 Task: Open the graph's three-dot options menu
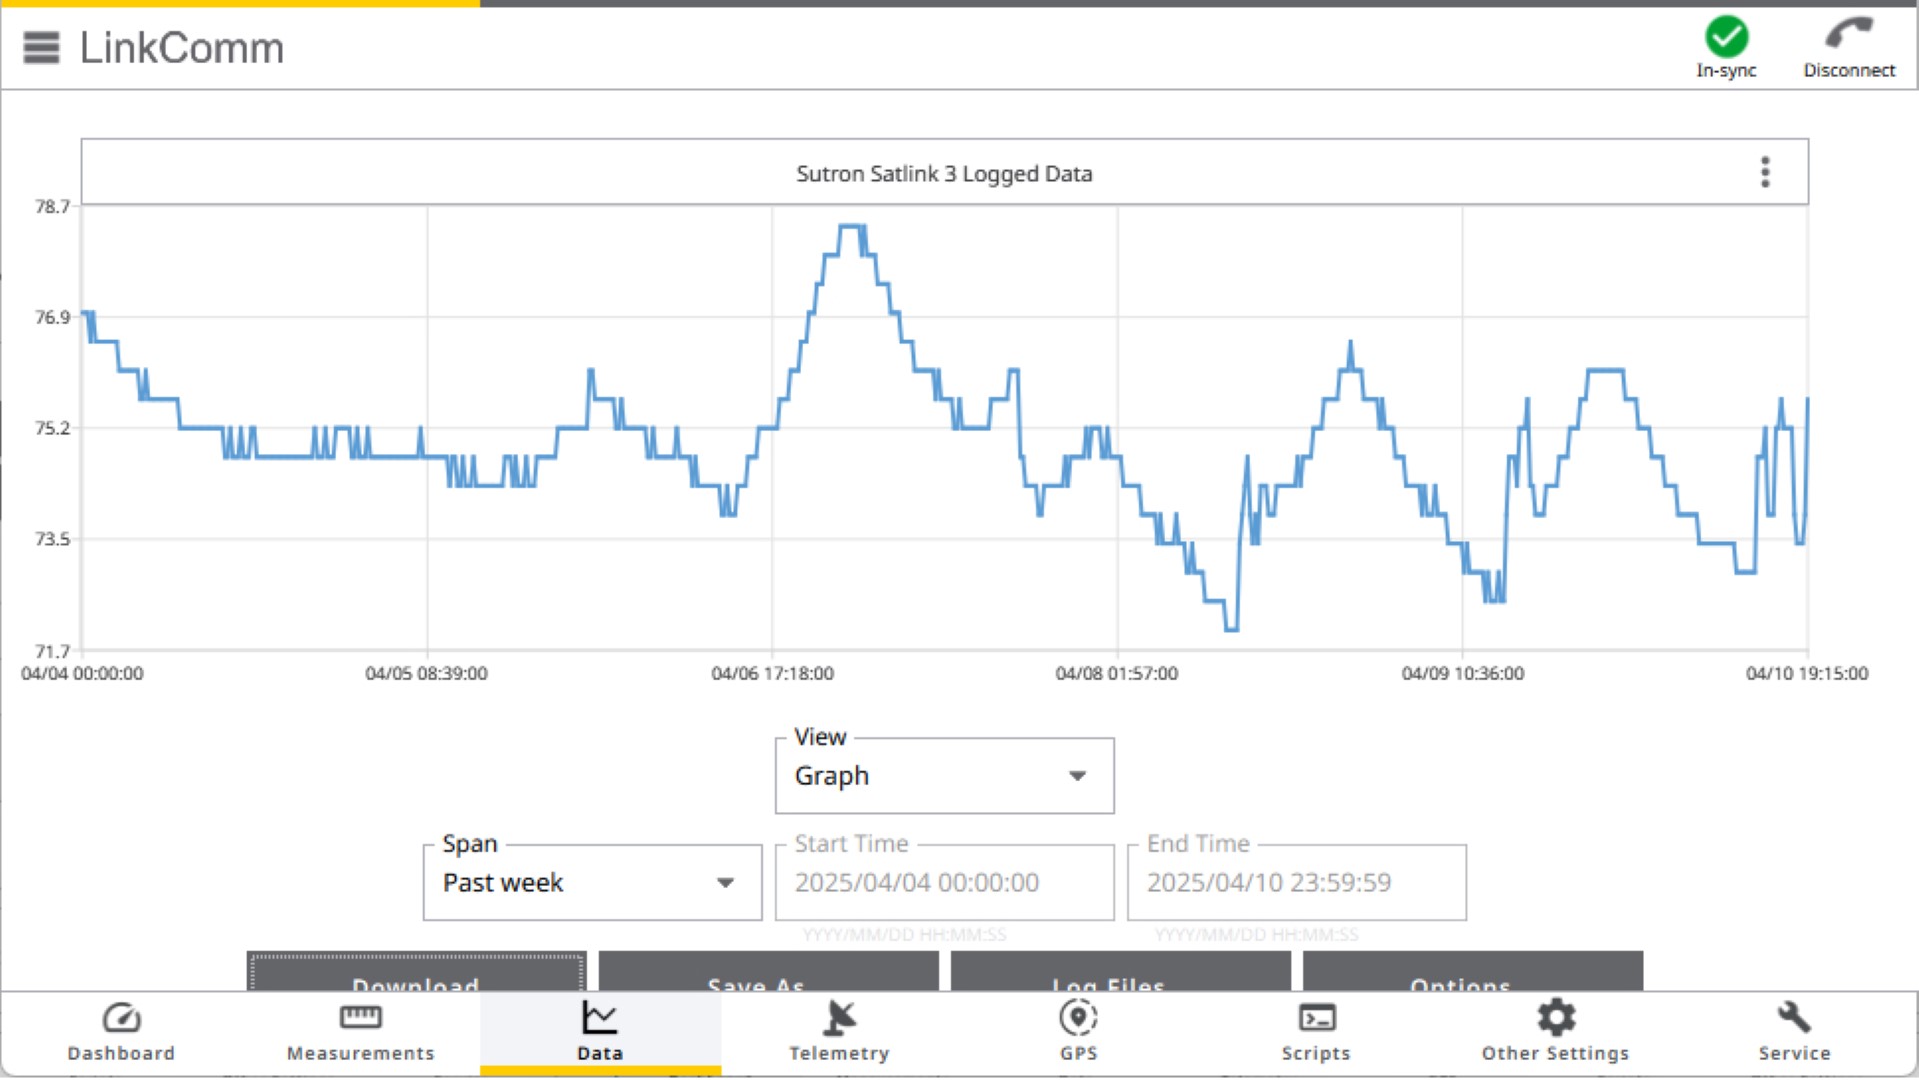[1765, 172]
